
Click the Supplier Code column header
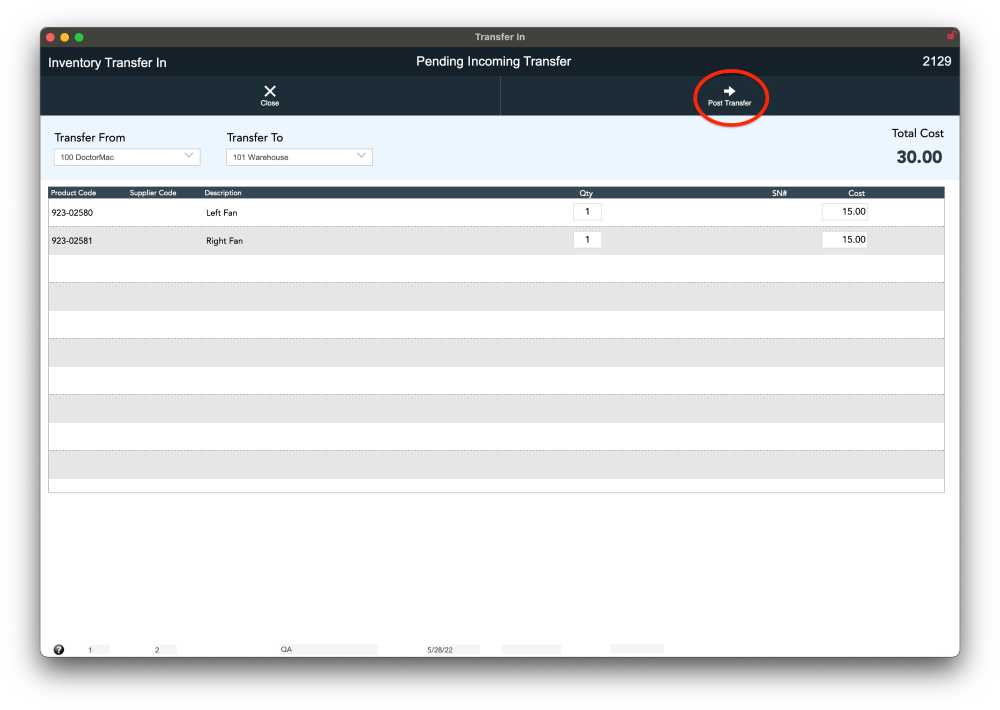point(153,193)
